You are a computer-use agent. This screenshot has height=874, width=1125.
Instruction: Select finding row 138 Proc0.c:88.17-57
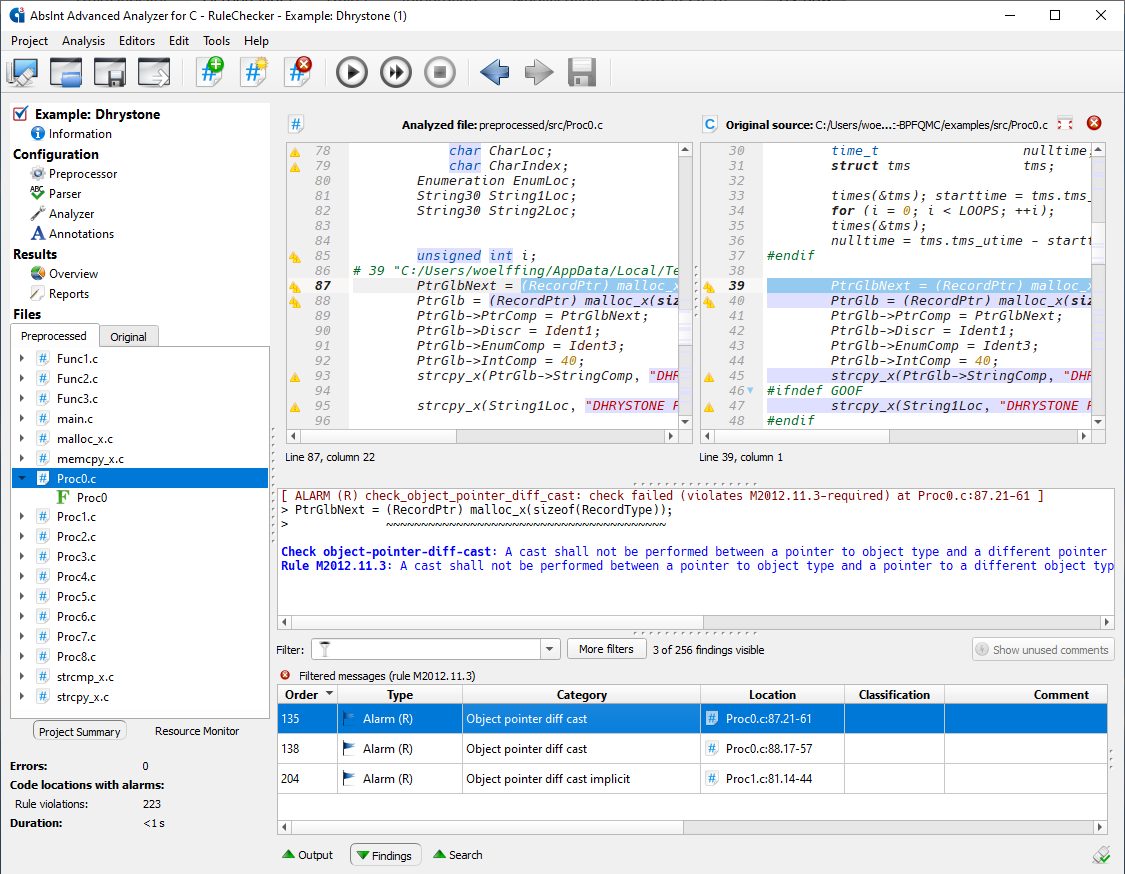click(692, 748)
